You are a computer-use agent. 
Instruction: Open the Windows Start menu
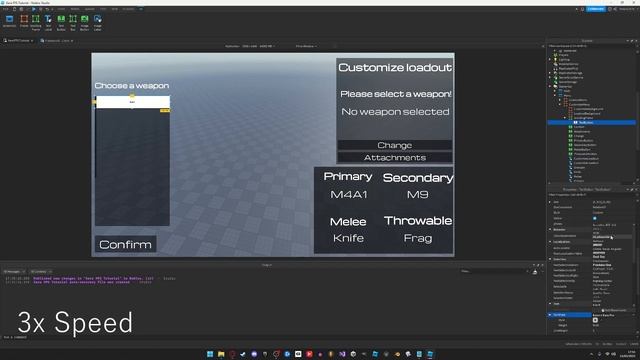210,354
